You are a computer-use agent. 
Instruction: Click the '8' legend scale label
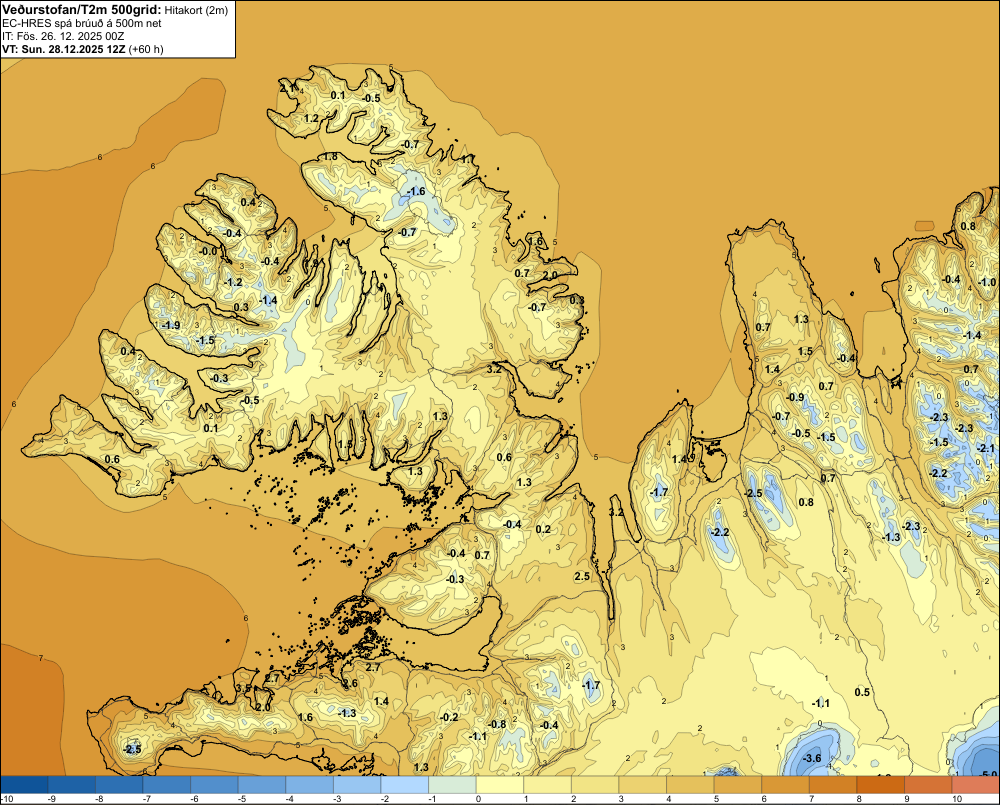[860, 799]
